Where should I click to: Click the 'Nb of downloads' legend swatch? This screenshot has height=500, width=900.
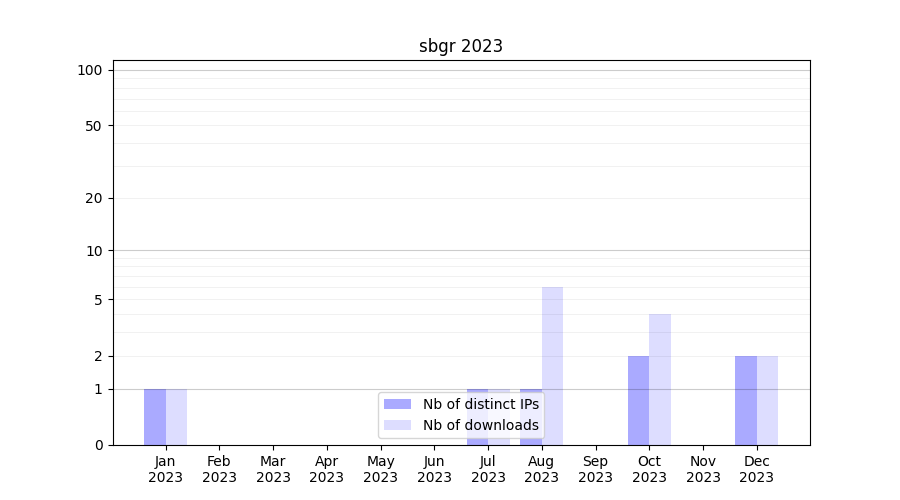point(398,425)
